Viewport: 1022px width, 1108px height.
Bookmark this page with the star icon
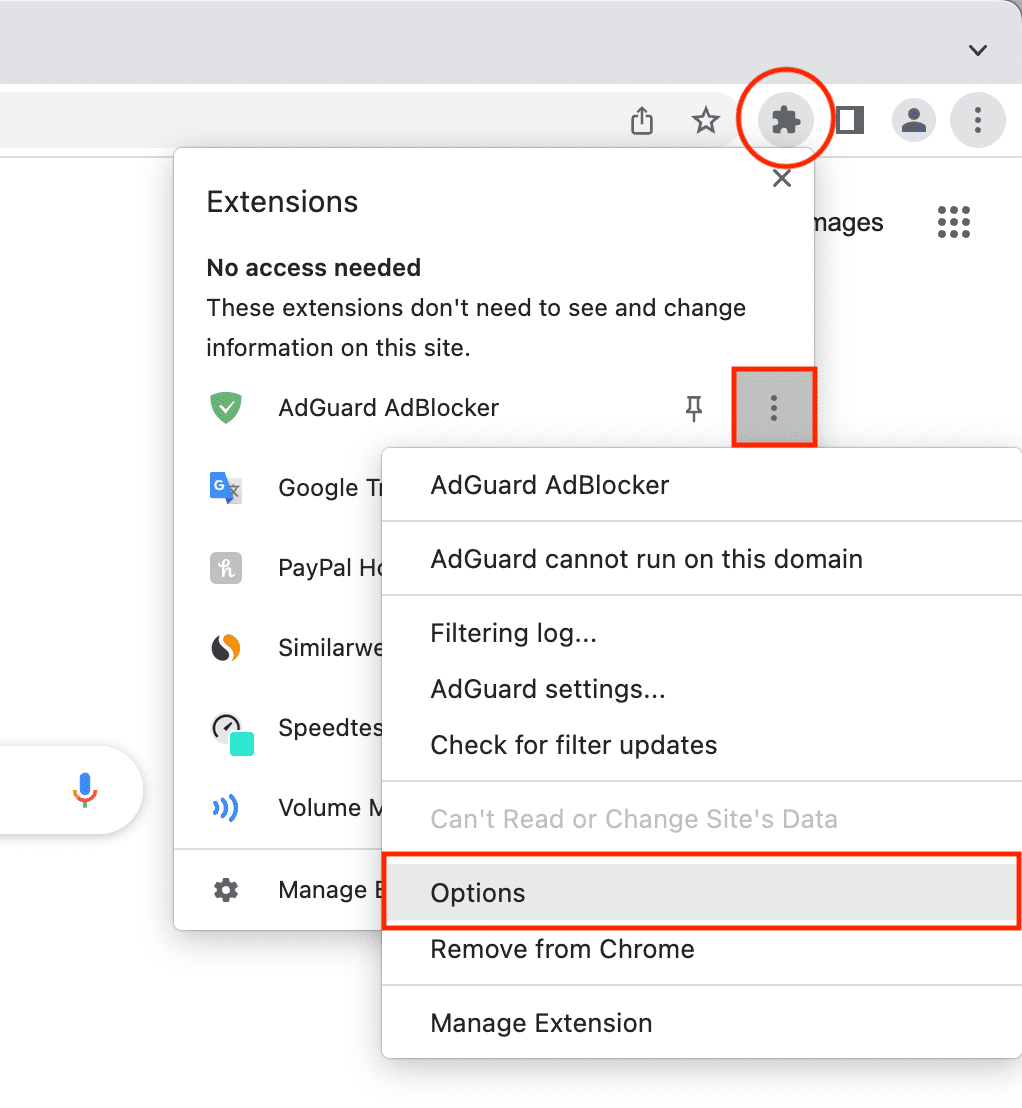[x=705, y=121]
